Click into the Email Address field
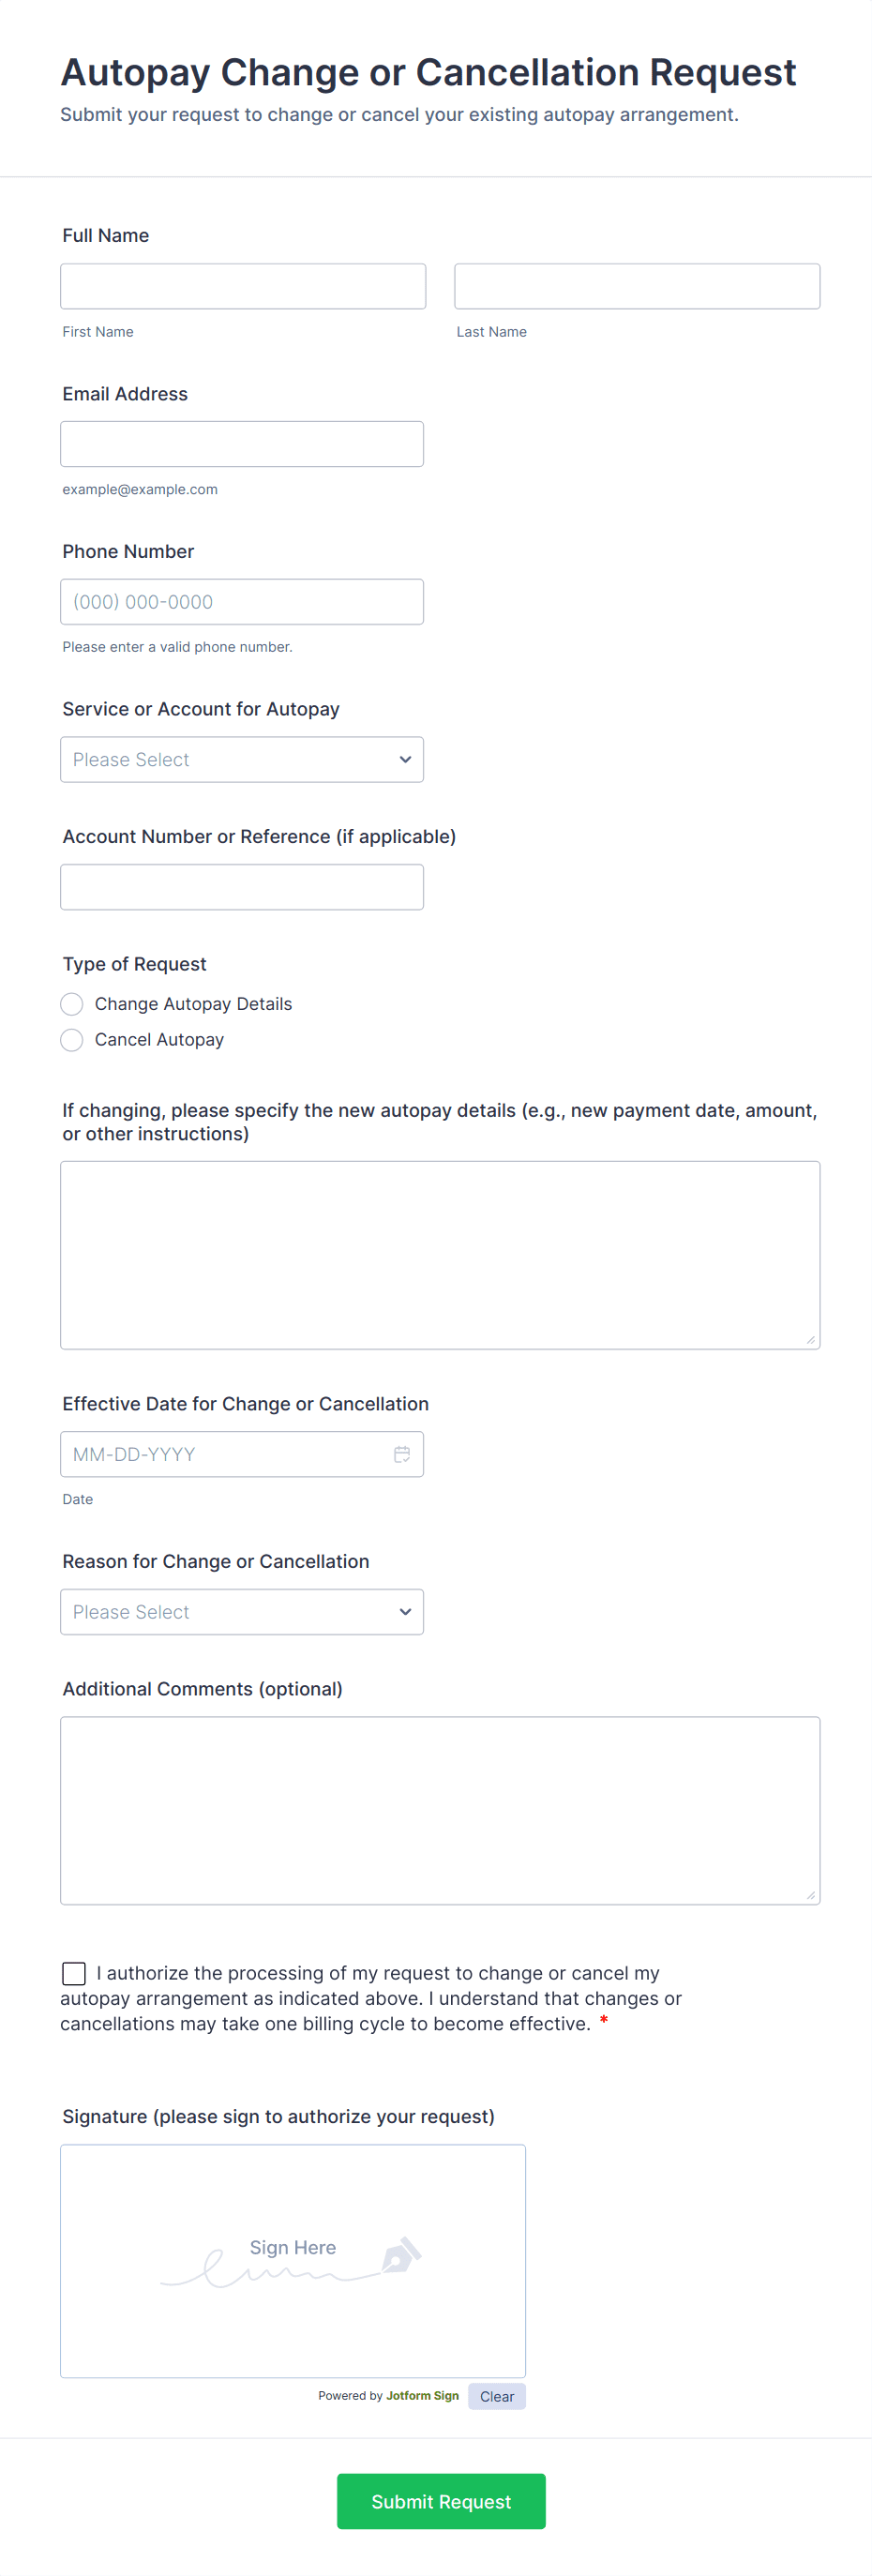Image resolution: width=872 pixels, height=2576 pixels. (x=242, y=444)
